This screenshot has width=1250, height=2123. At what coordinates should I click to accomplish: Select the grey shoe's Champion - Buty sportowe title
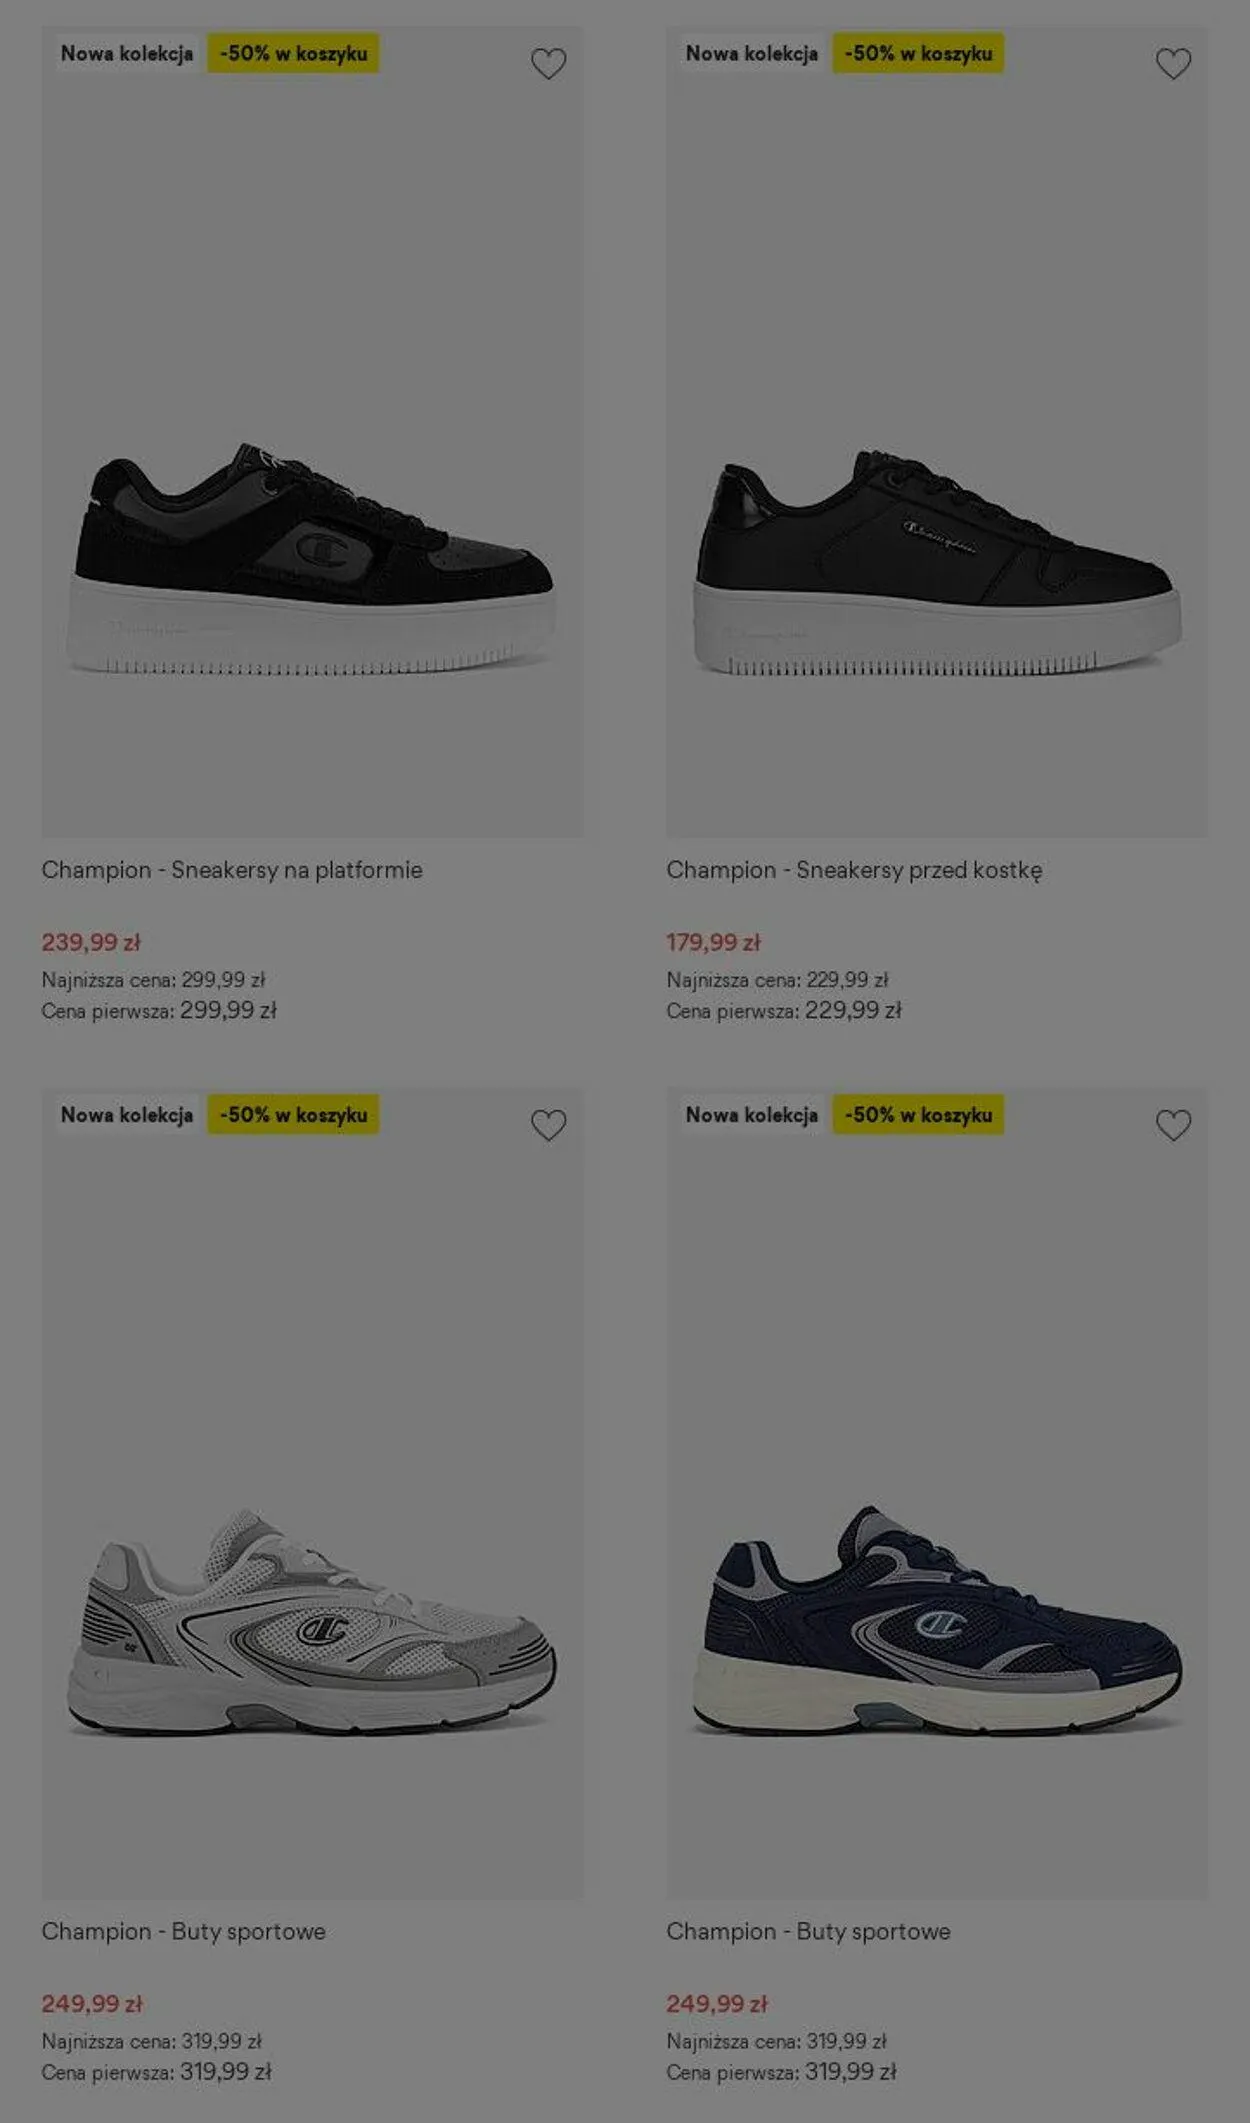point(184,1931)
